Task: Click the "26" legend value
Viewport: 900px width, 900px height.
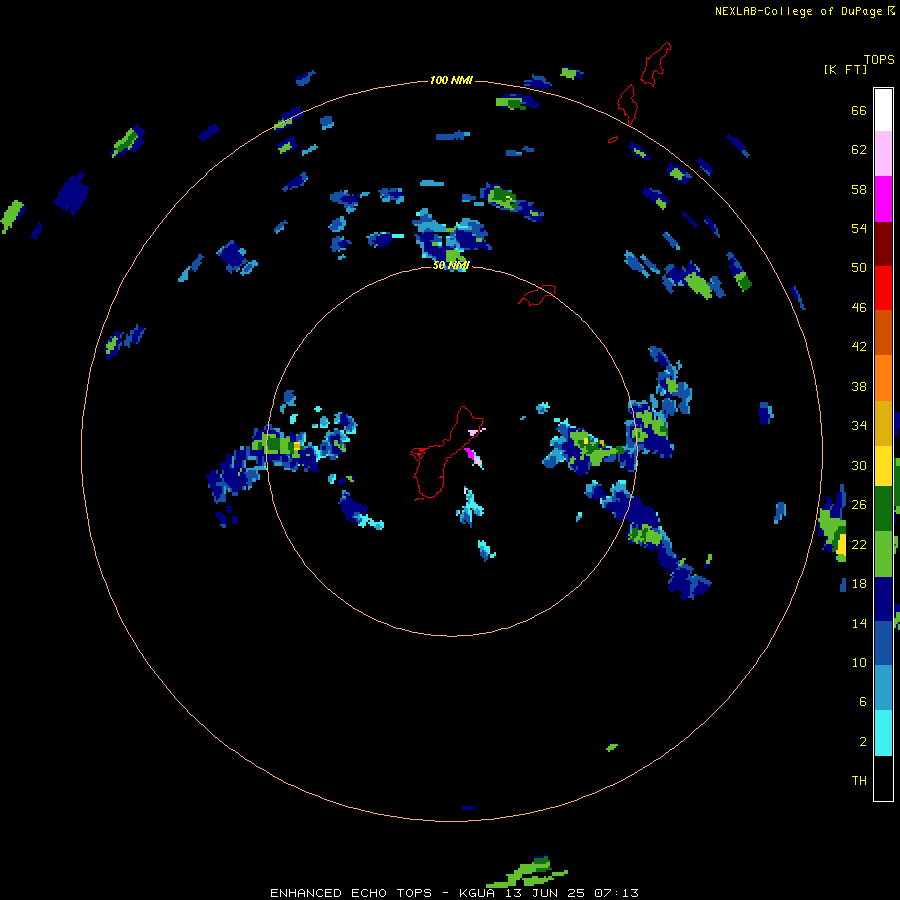Action: click(859, 505)
